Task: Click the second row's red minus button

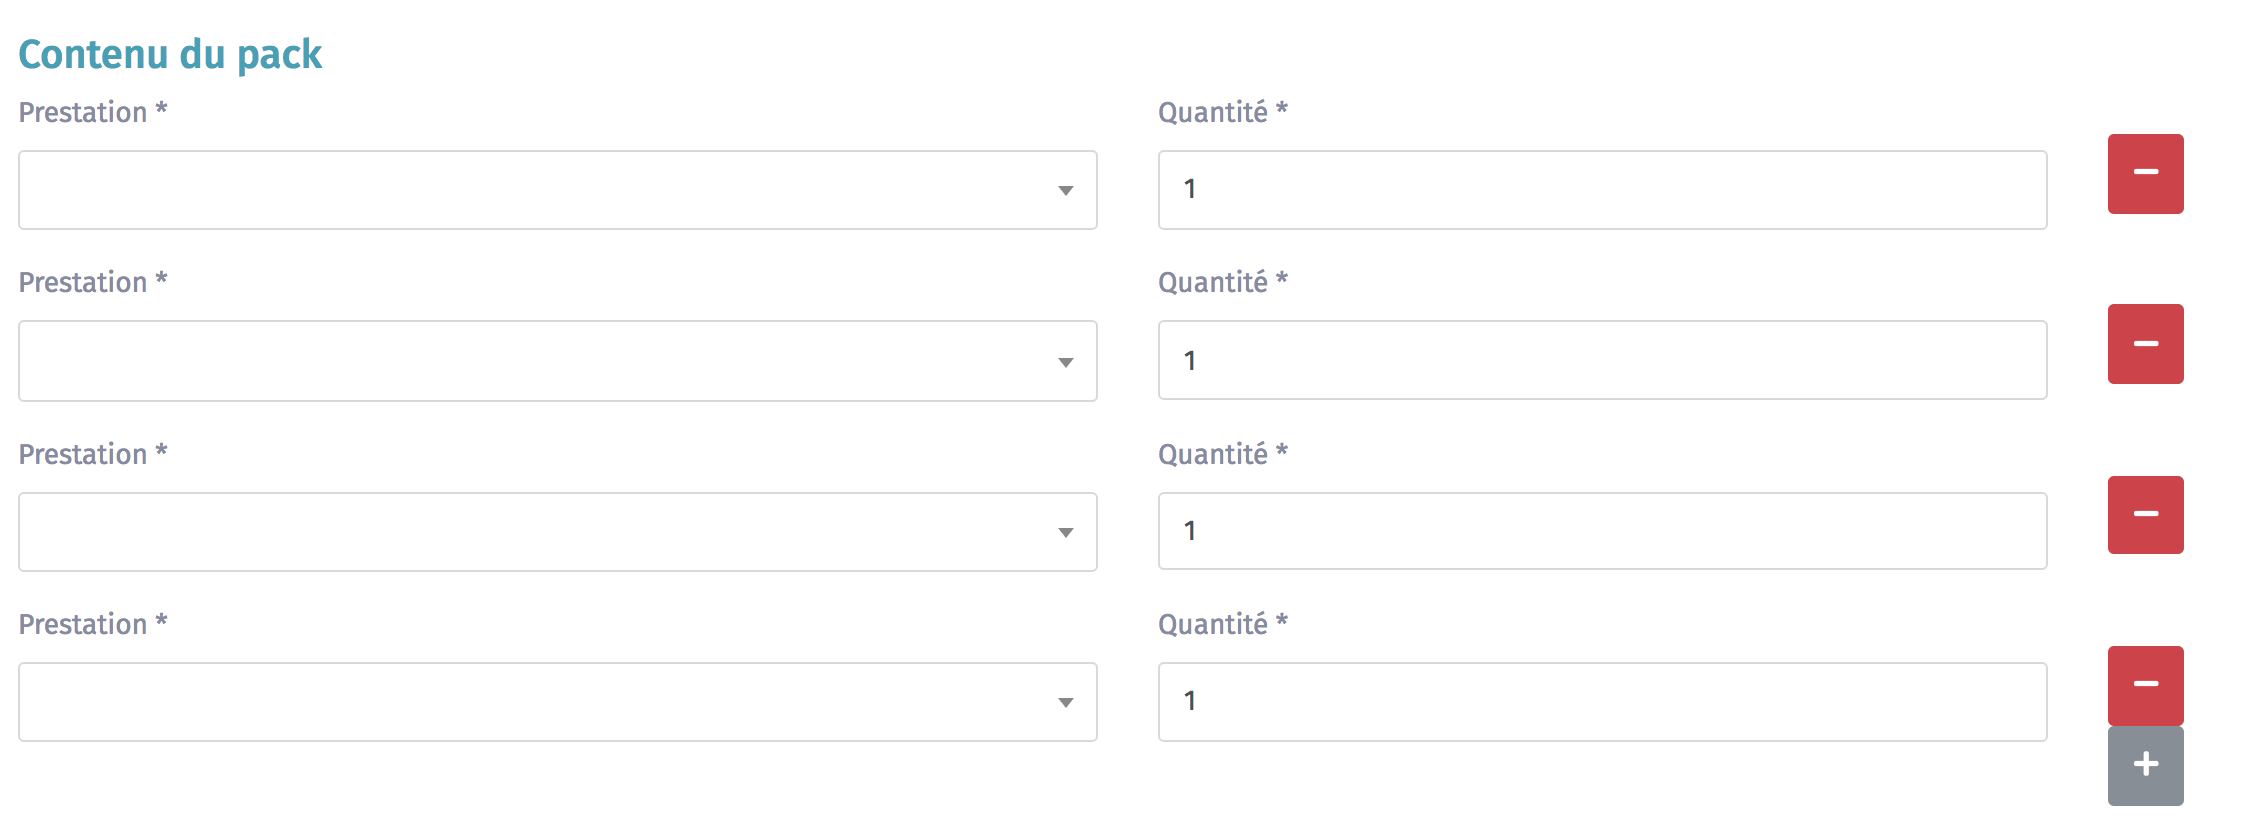Action: 2145,344
